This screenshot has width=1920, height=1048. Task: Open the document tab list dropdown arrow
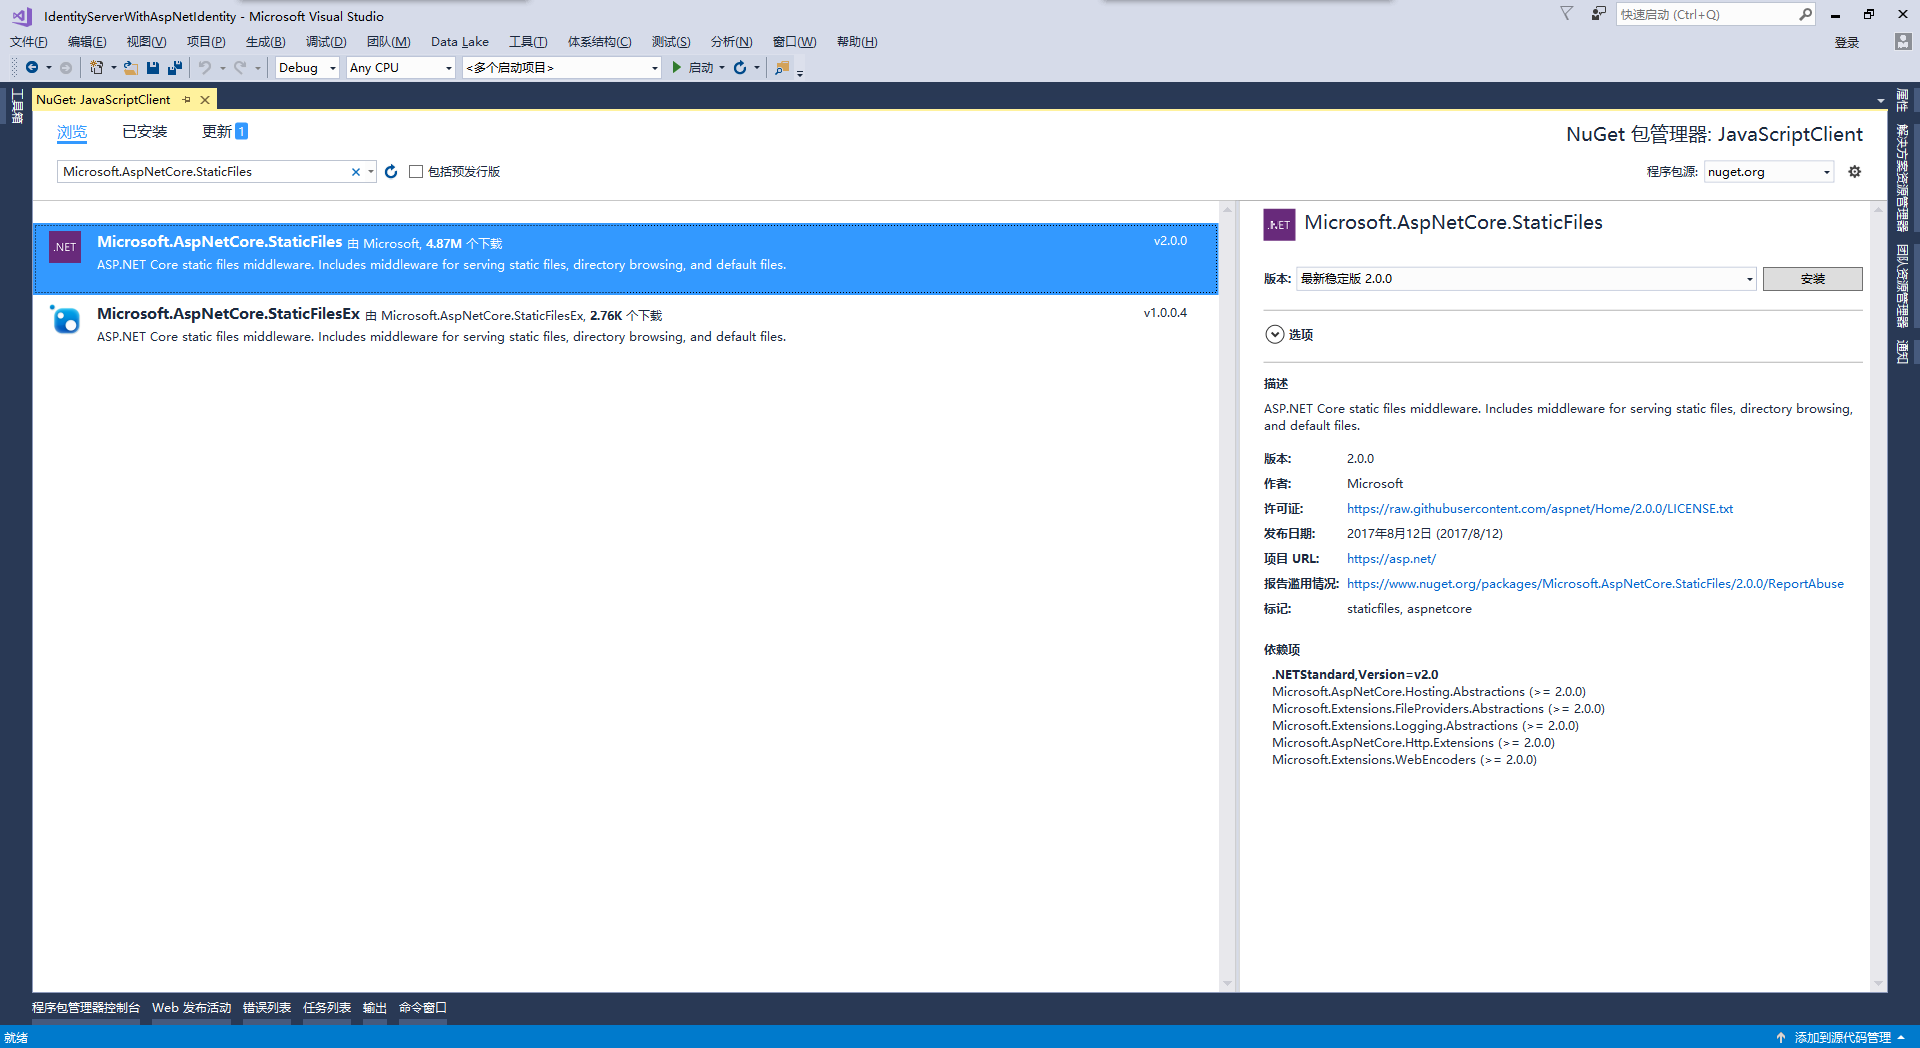coord(1881,101)
